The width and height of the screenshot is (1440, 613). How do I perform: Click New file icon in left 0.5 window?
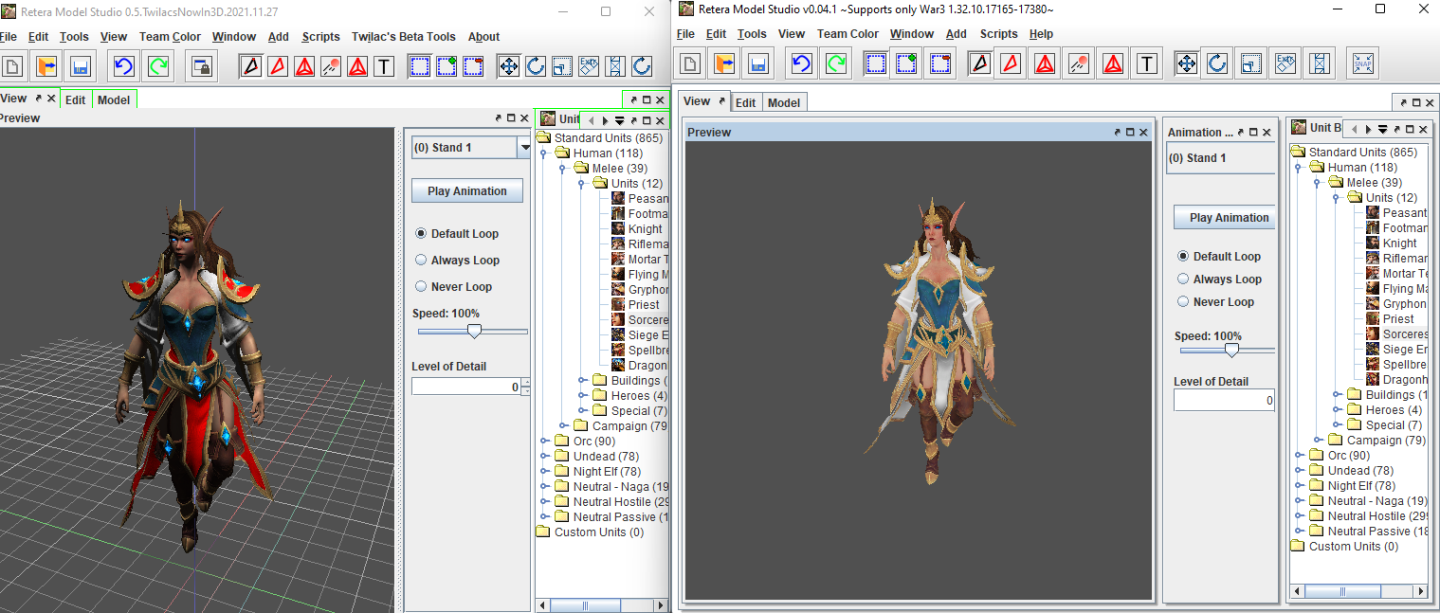[13, 67]
